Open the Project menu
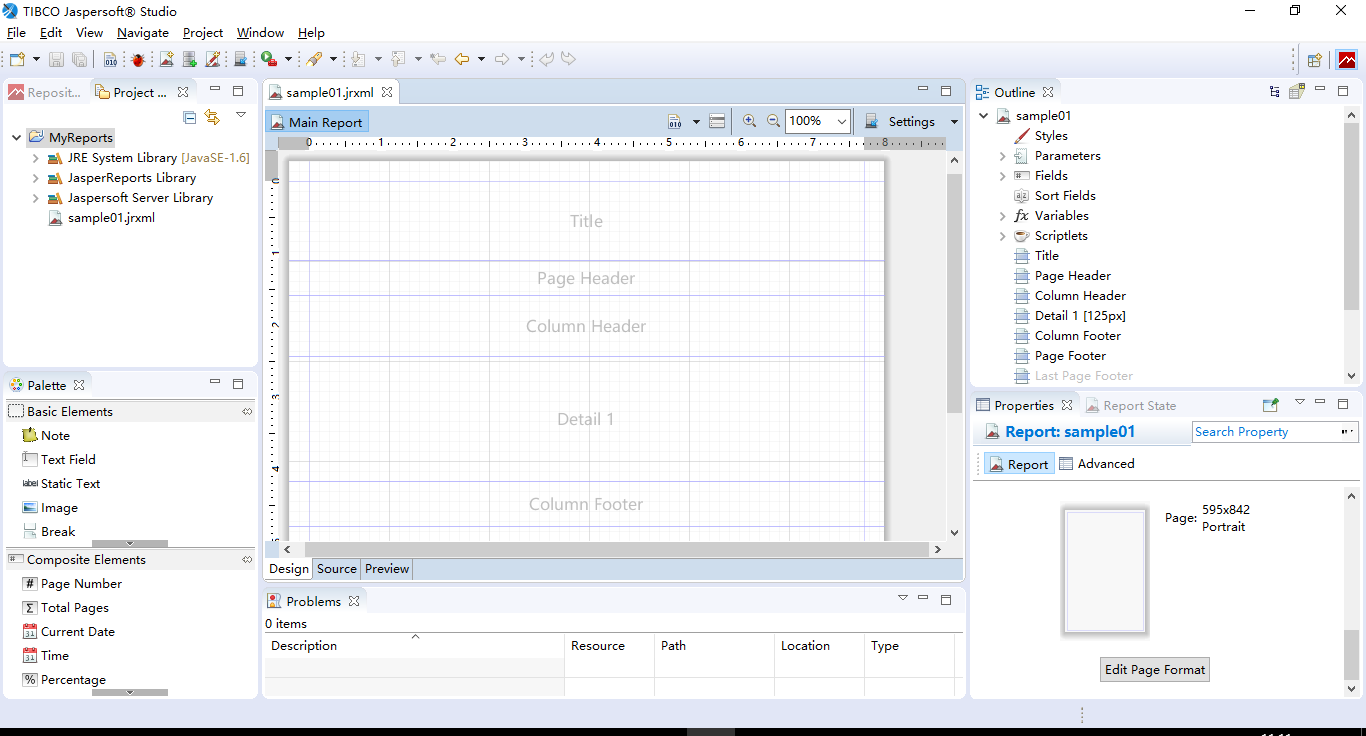 pyautogui.click(x=203, y=33)
